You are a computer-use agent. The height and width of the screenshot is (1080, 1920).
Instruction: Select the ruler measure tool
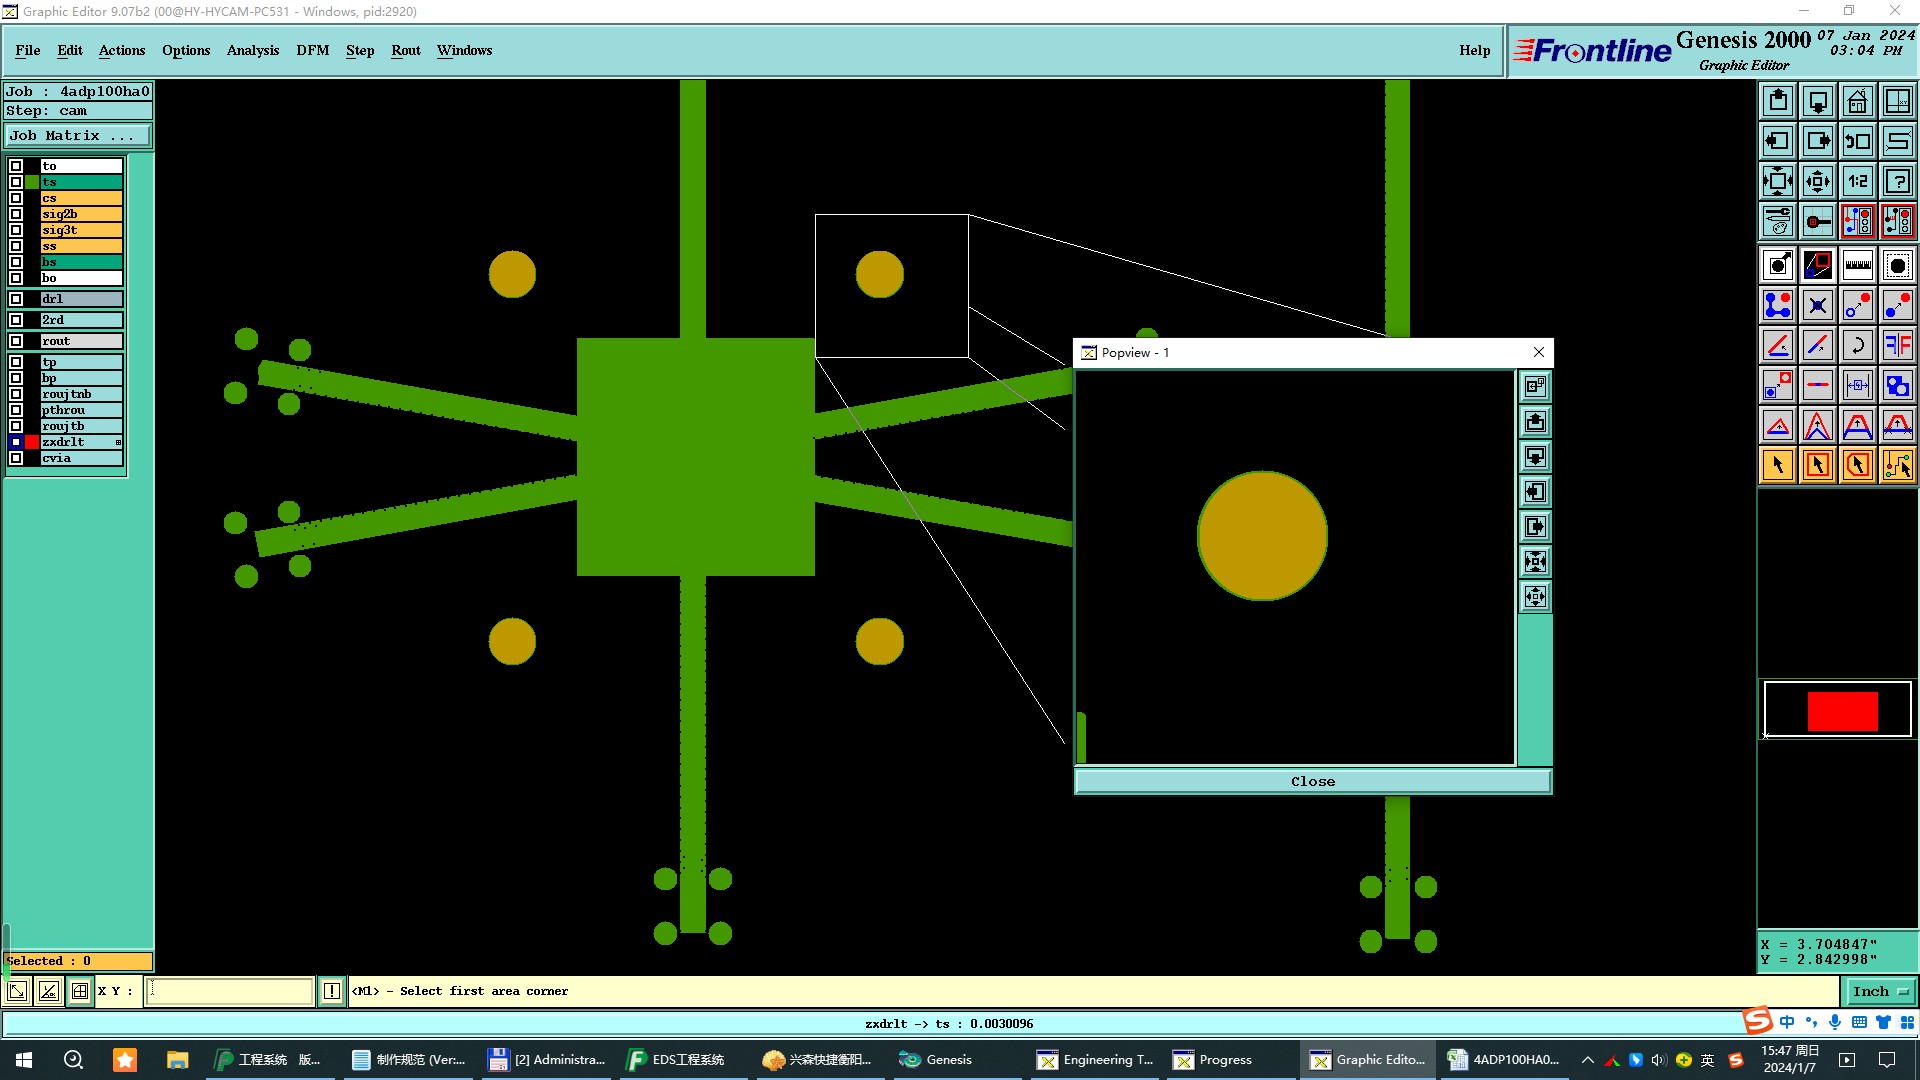(1857, 265)
